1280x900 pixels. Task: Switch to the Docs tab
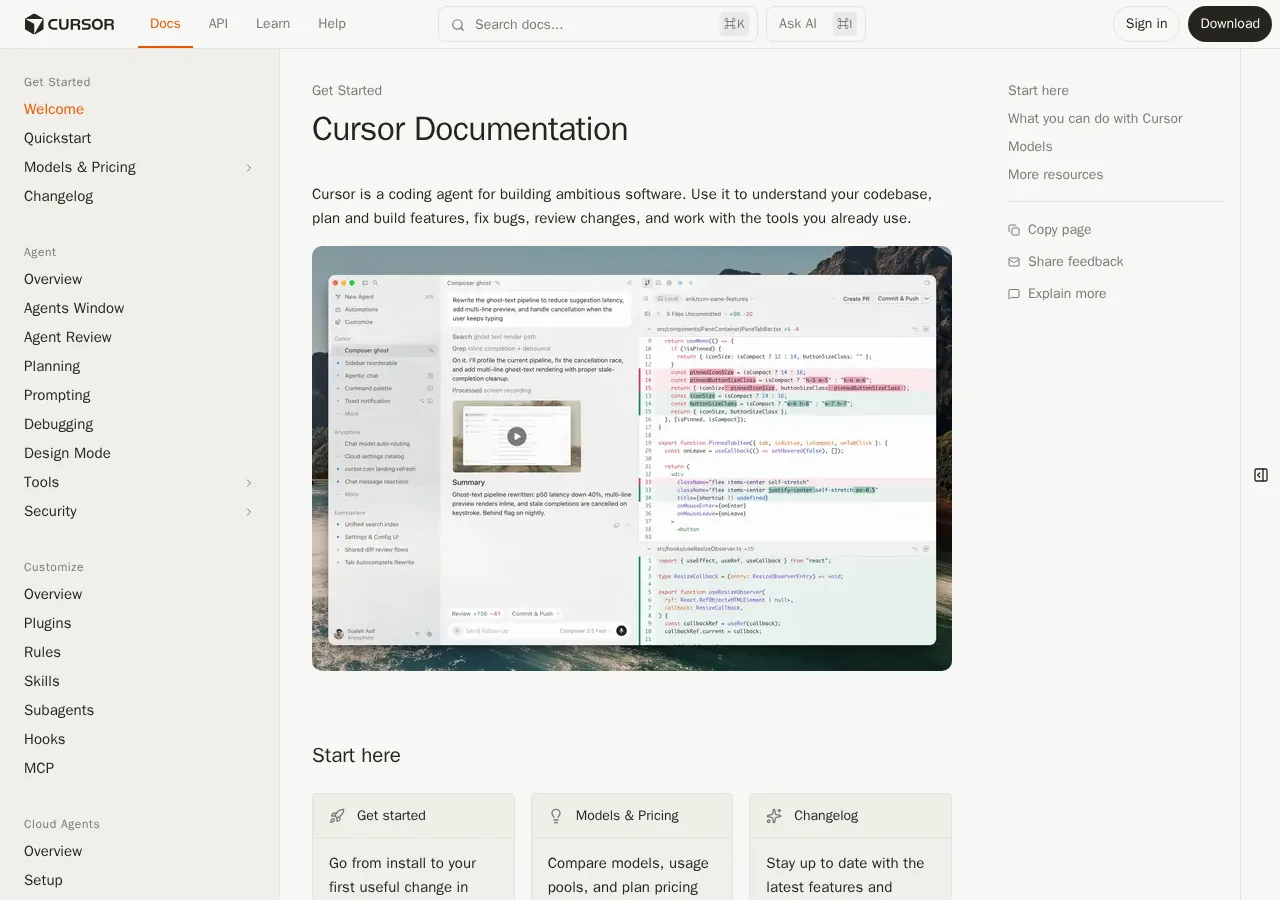click(165, 24)
